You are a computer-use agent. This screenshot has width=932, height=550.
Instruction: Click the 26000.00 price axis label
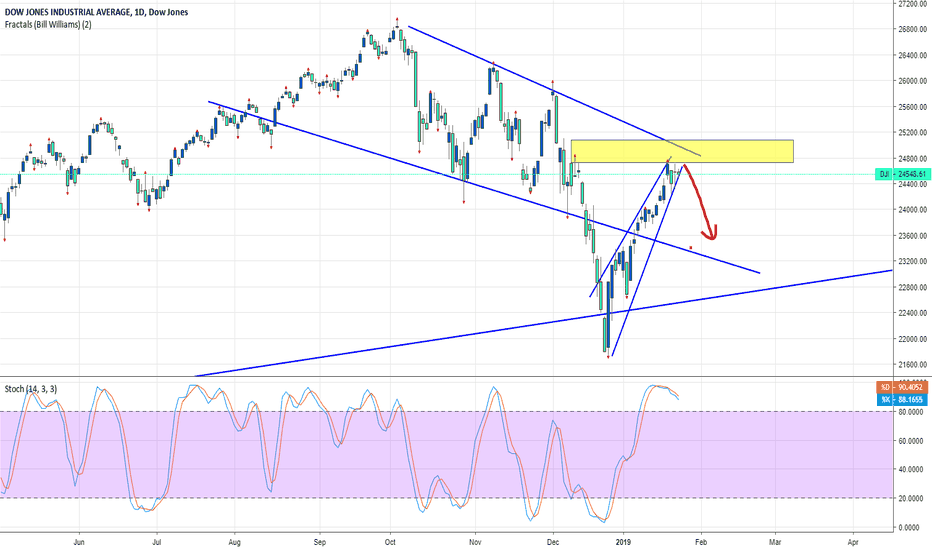(912, 81)
